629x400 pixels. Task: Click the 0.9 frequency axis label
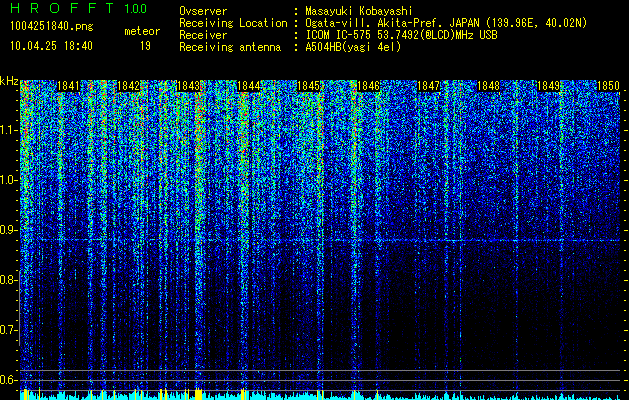[x=9, y=230]
